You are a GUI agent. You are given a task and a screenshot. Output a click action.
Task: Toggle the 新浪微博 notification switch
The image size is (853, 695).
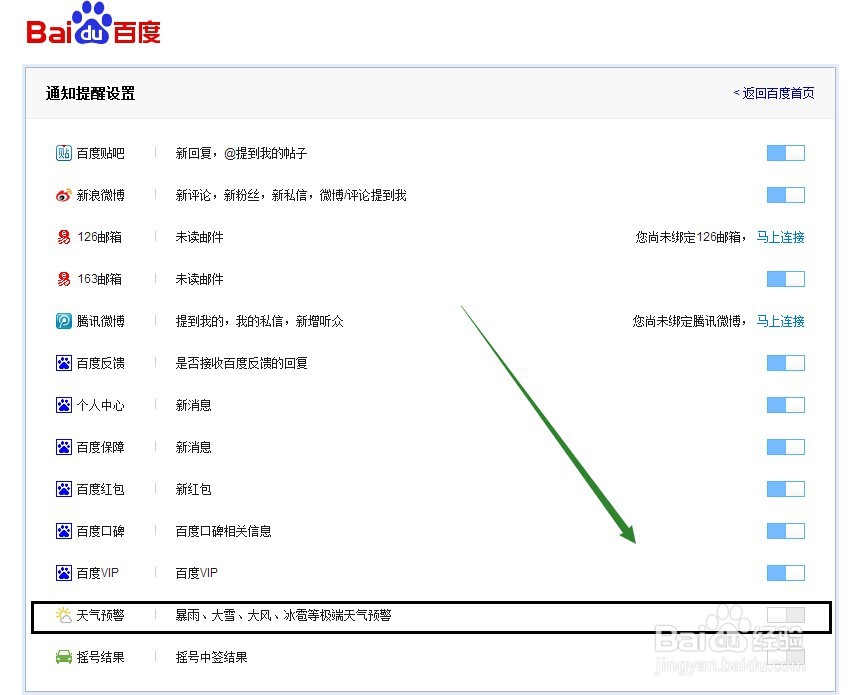pyautogui.click(x=786, y=195)
